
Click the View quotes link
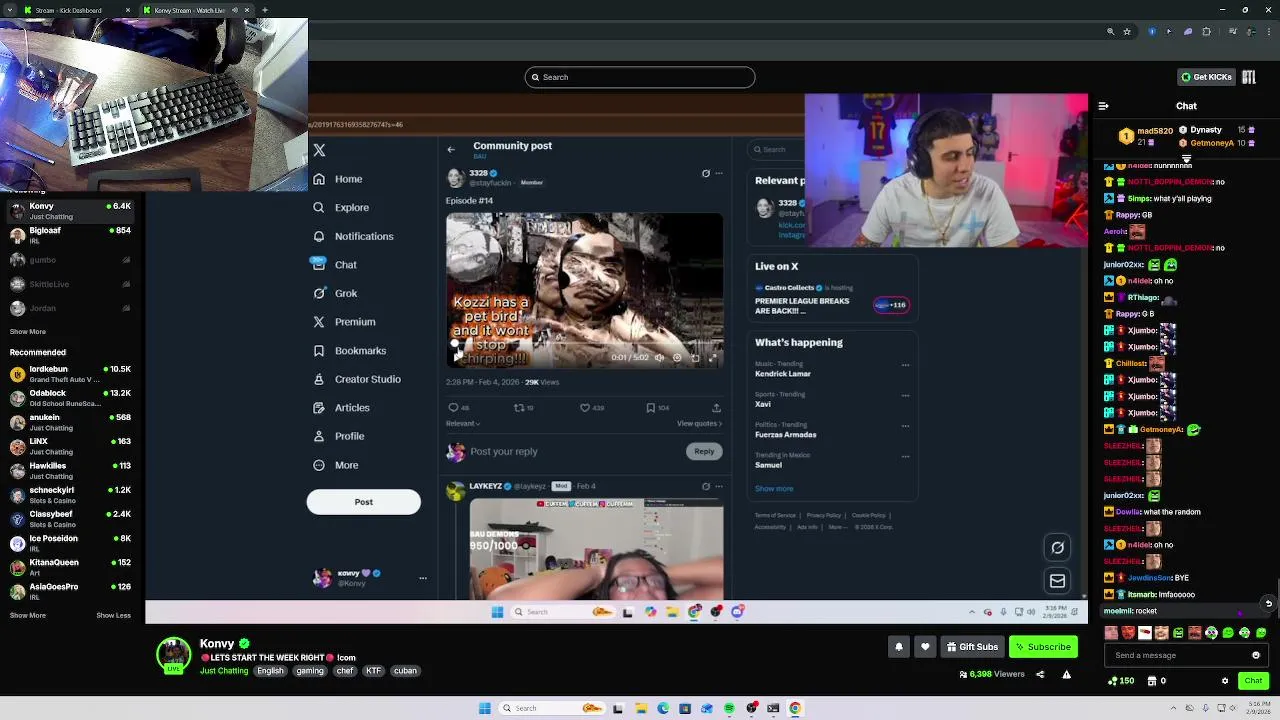[699, 424]
